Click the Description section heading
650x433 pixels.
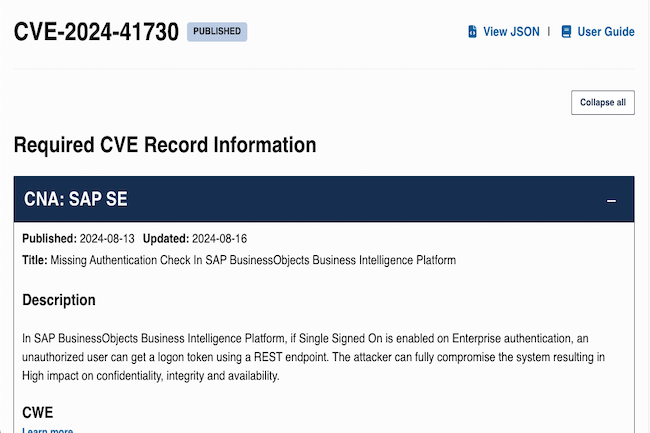coord(59,300)
